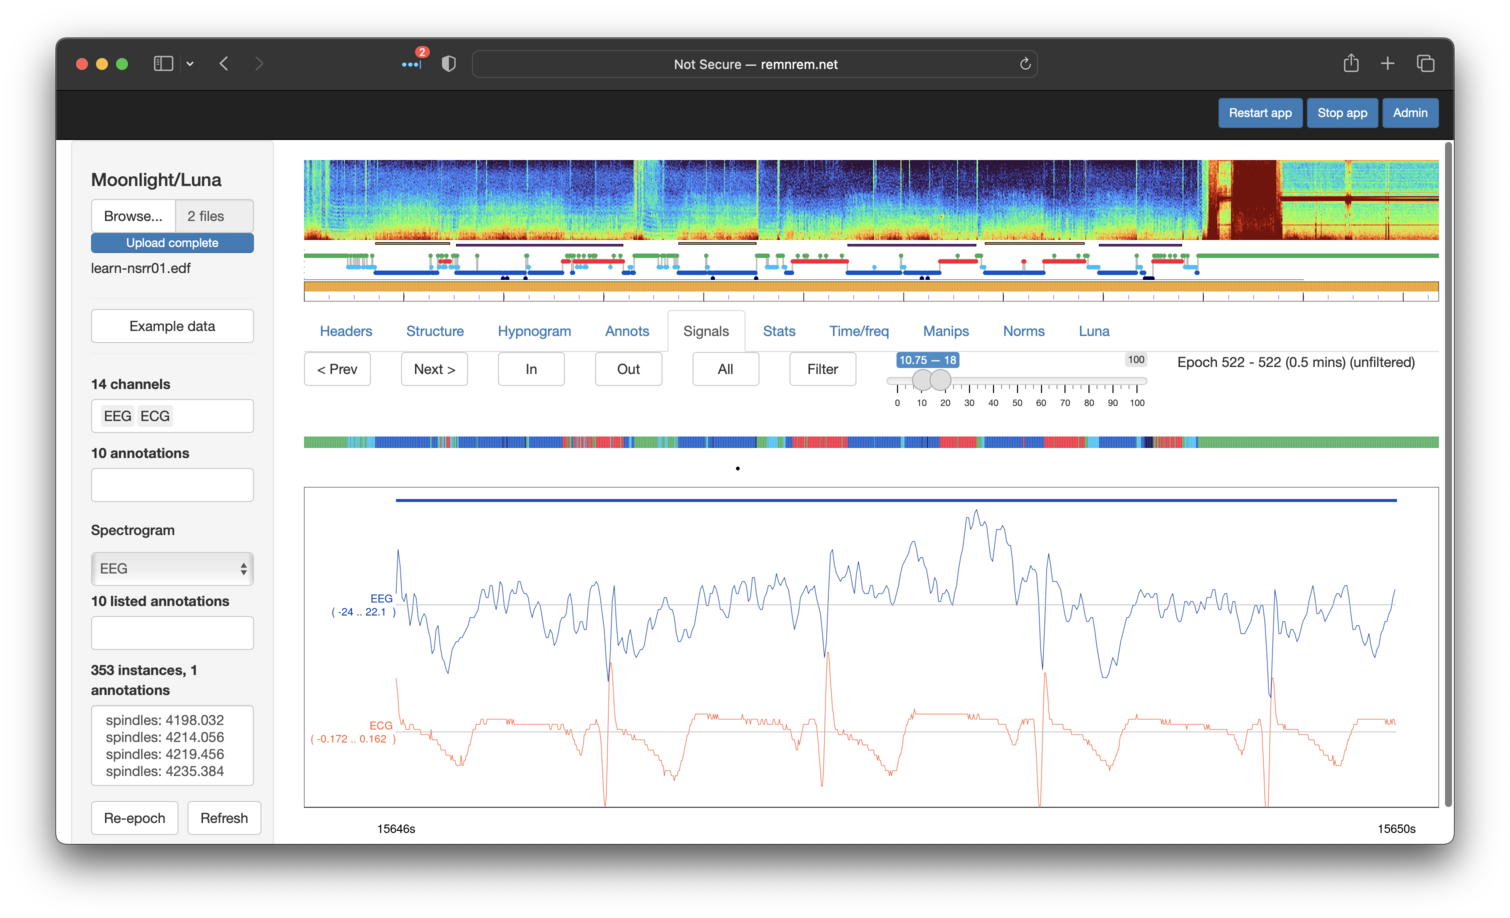Switch to the Hypnogram tab
1510x918 pixels.
point(534,331)
